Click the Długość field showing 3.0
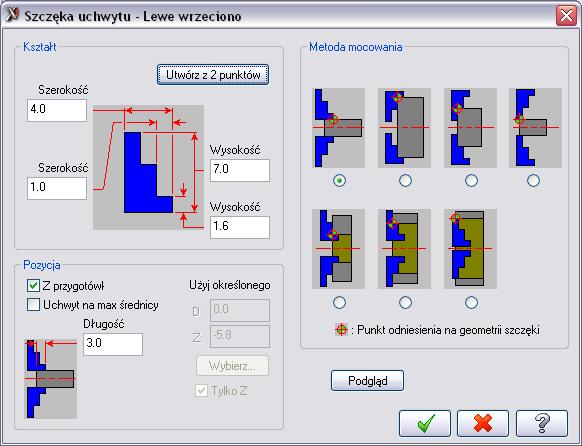Image resolution: width=582 pixels, height=446 pixels. click(113, 344)
